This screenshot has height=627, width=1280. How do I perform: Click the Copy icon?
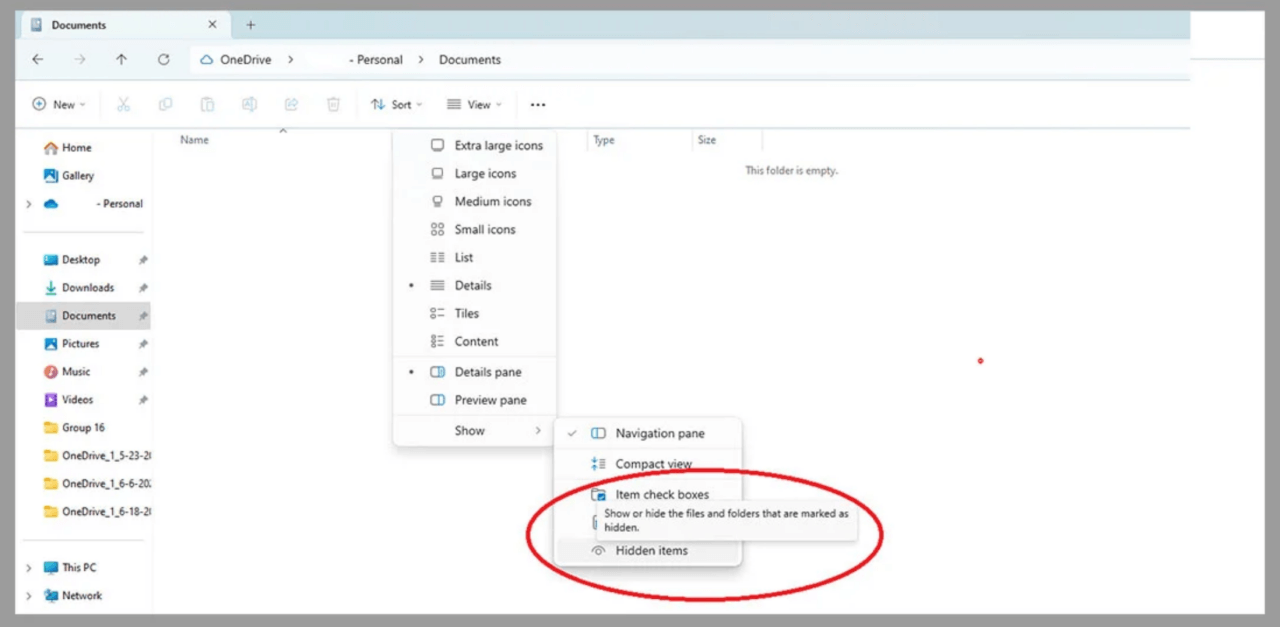(x=165, y=104)
